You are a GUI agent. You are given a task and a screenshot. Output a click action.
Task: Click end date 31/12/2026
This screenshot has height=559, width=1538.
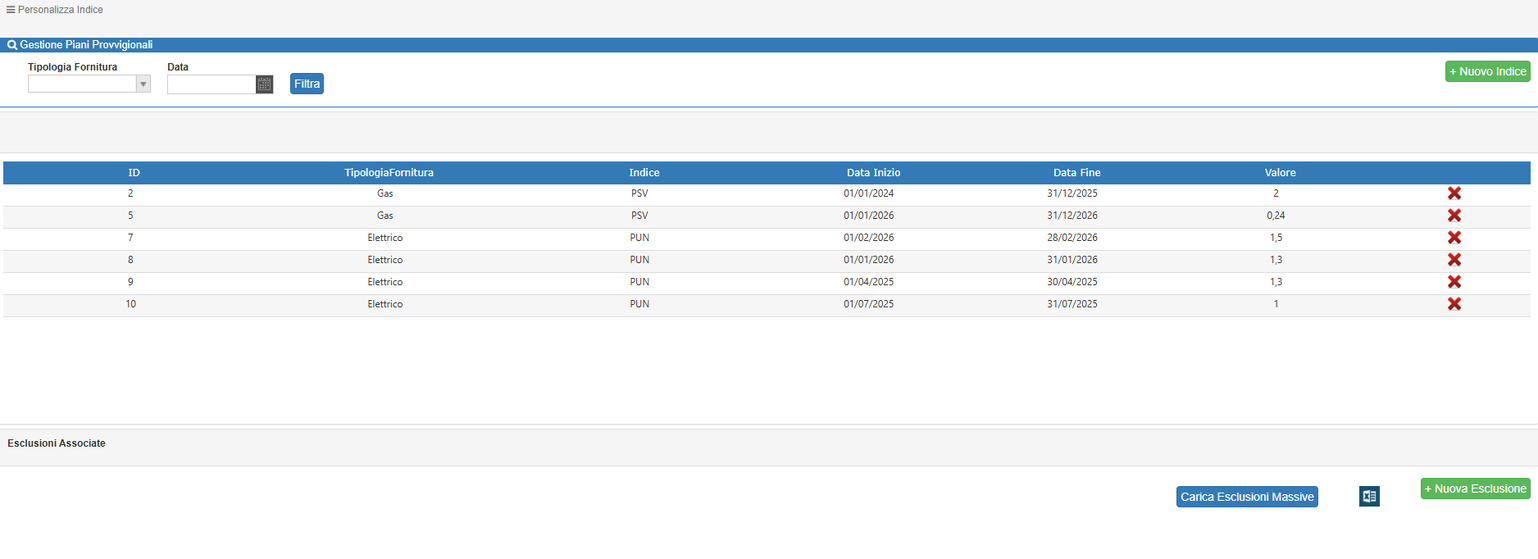click(1072, 216)
